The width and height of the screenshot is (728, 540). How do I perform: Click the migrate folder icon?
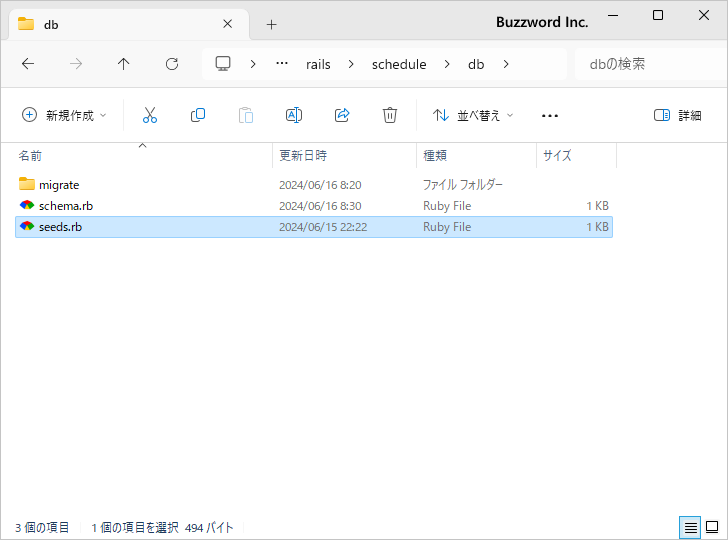27,184
